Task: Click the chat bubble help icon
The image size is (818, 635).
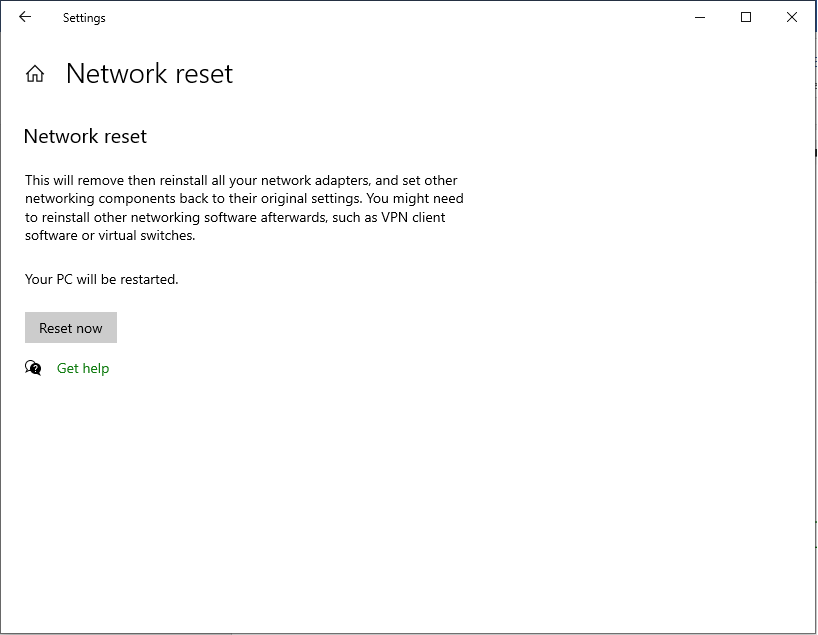Action: click(x=34, y=368)
